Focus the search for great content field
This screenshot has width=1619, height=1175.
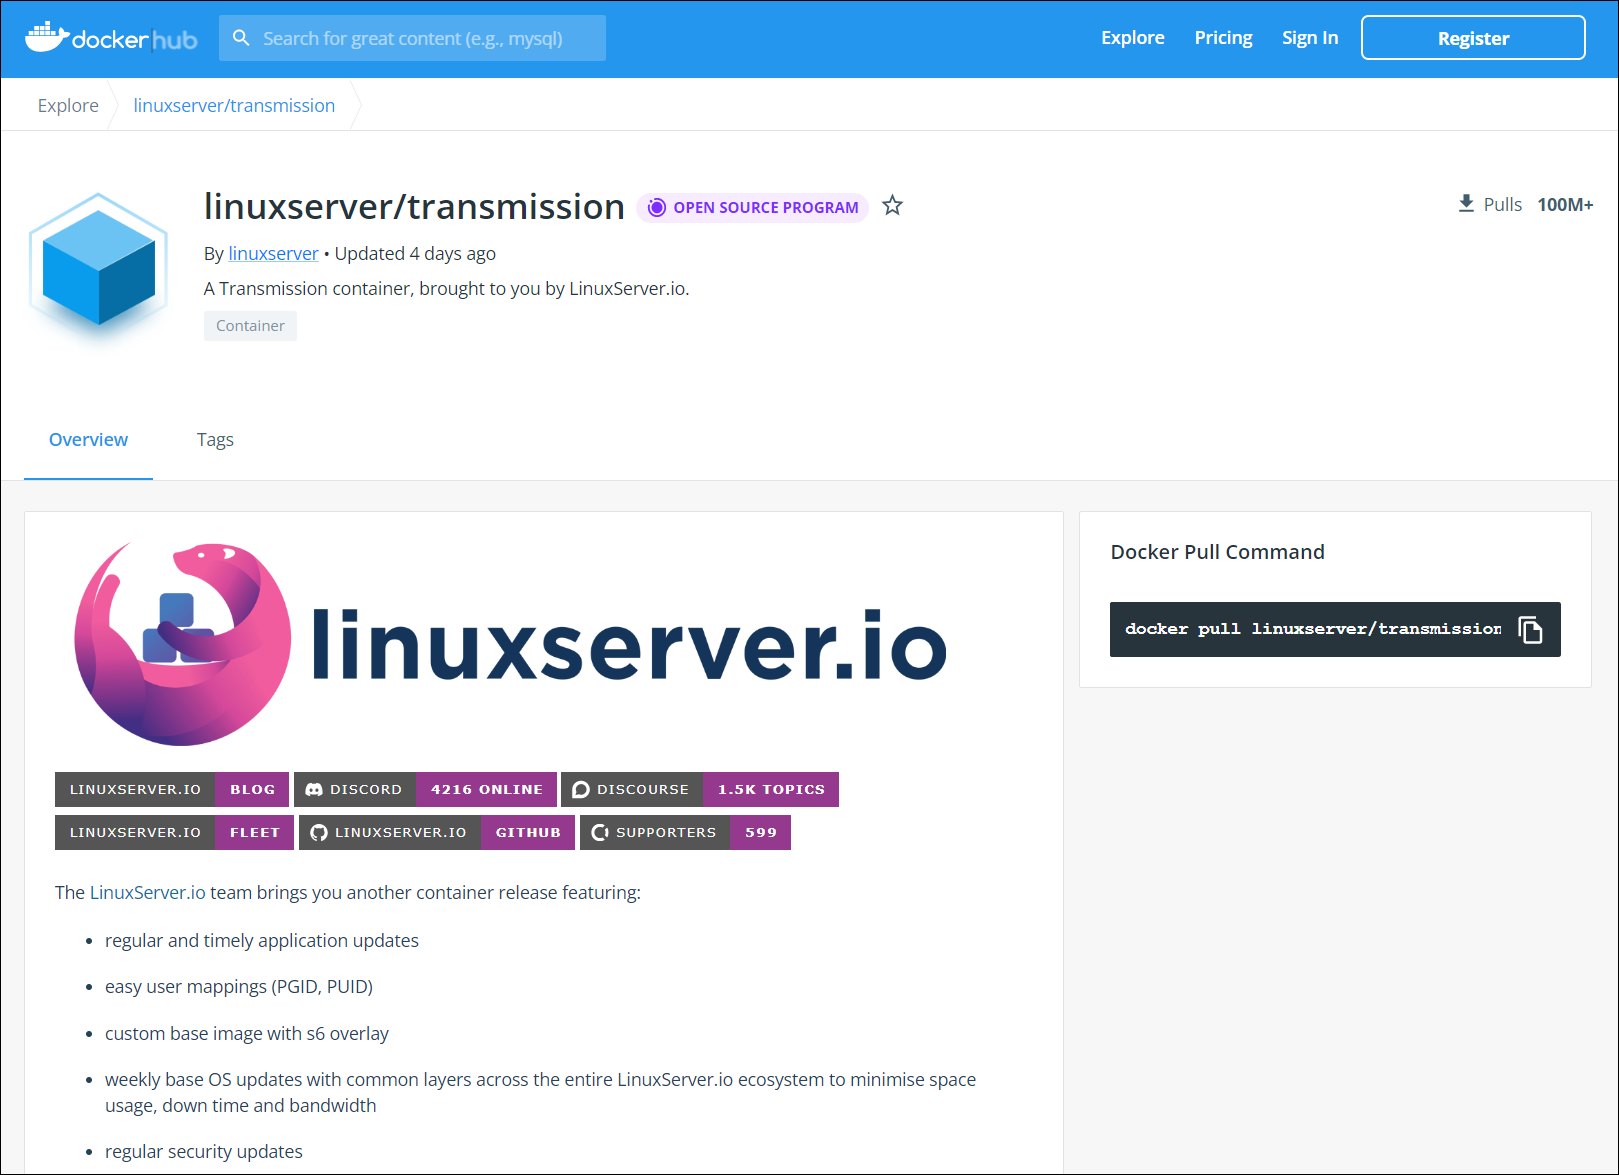point(412,38)
